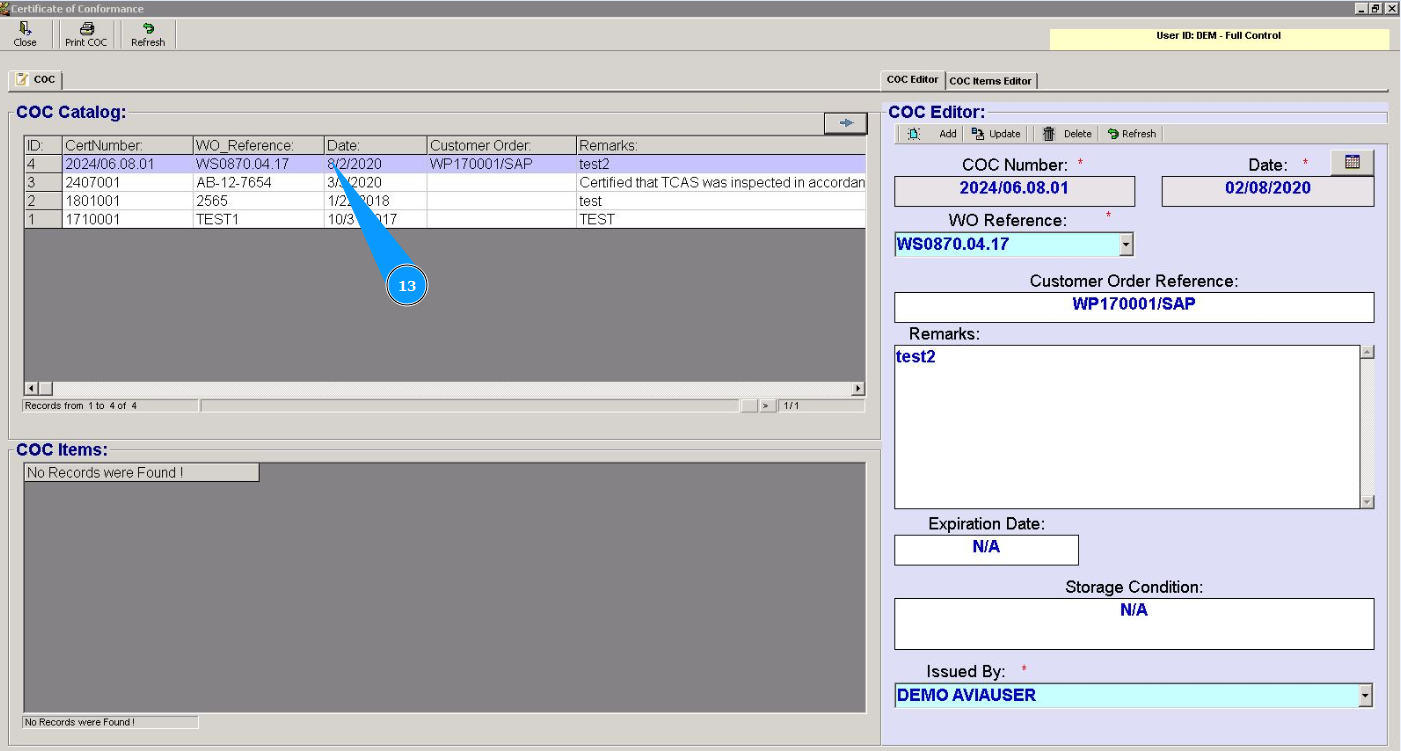Click the Customer Order column header
Viewport: 1401px width, 751px height.
(x=502, y=146)
